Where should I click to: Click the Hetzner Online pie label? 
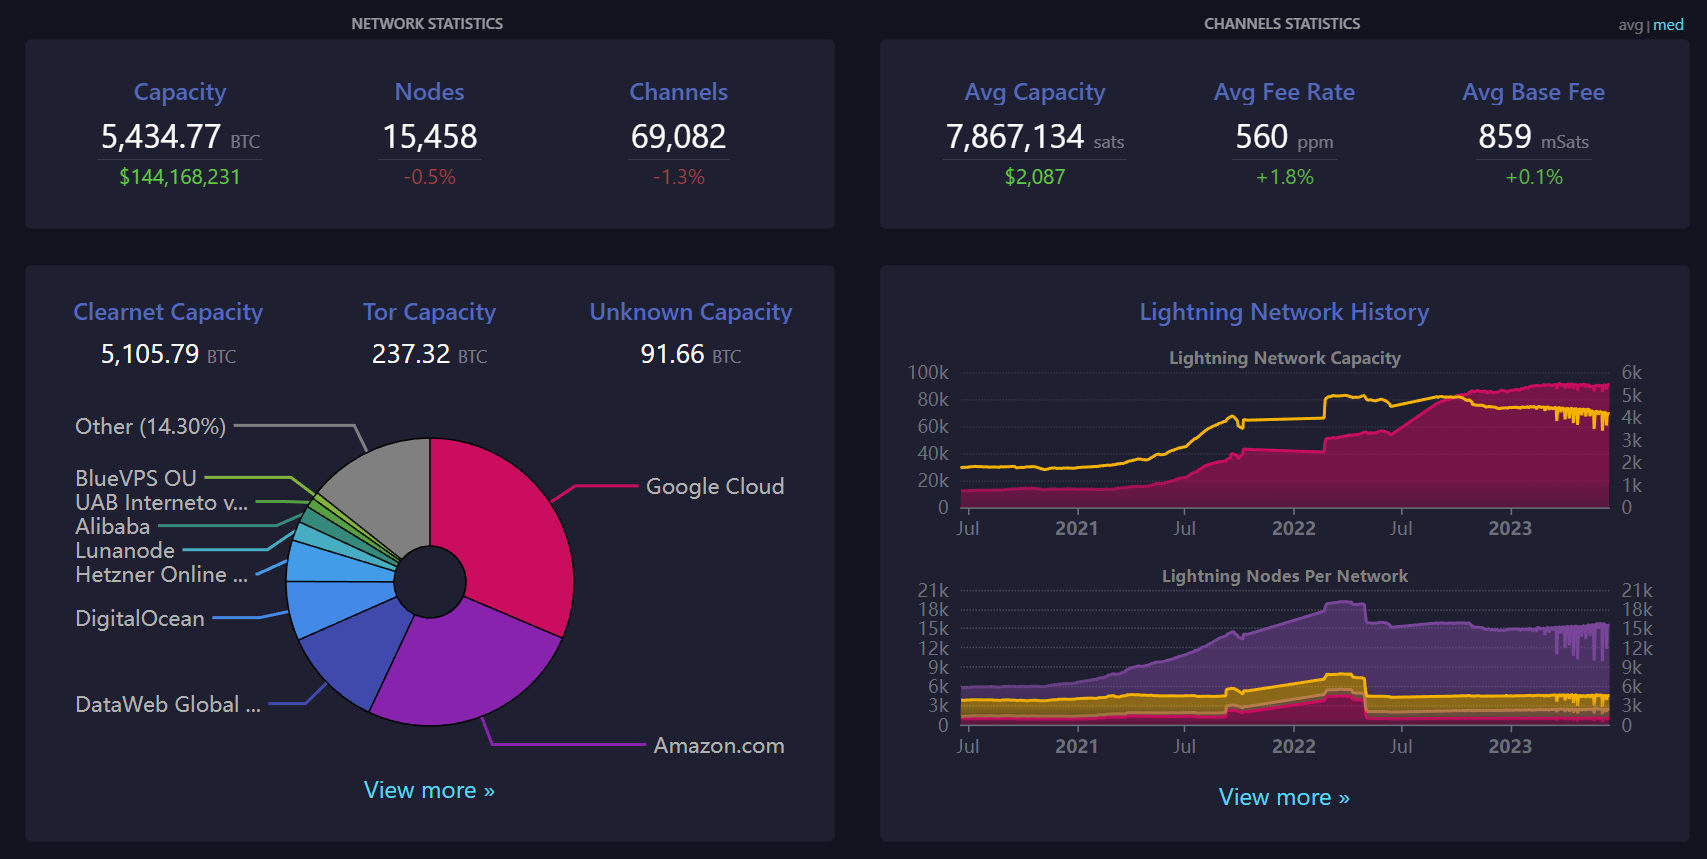pyautogui.click(x=161, y=575)
